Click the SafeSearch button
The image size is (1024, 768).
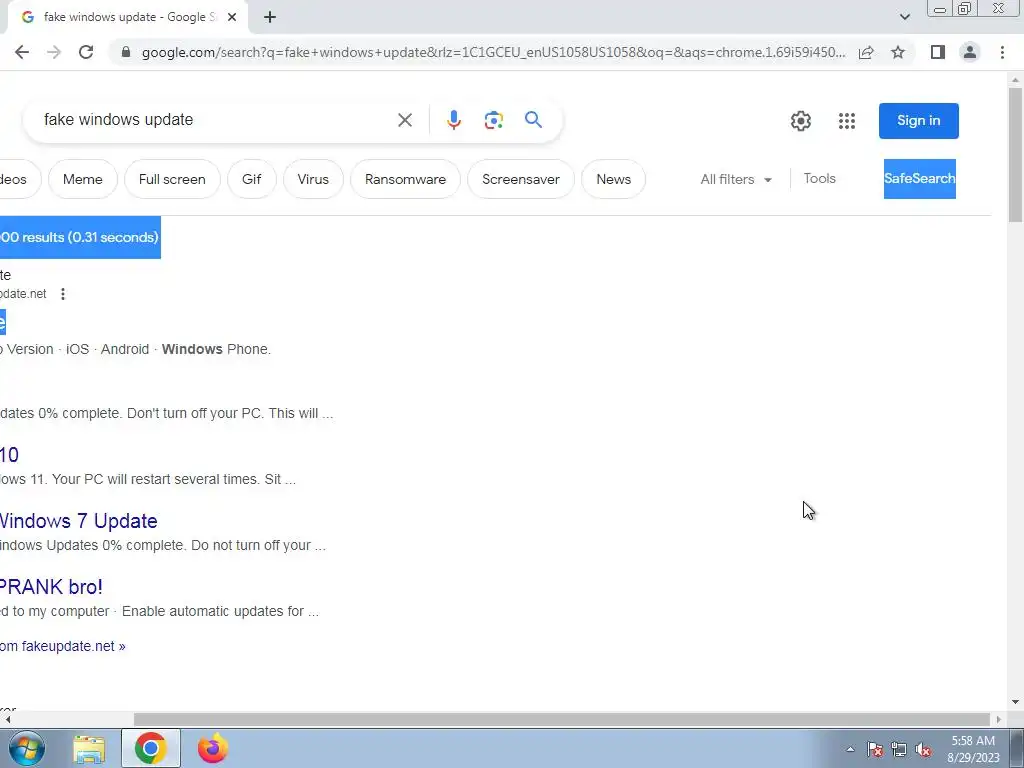click(920, 179)
